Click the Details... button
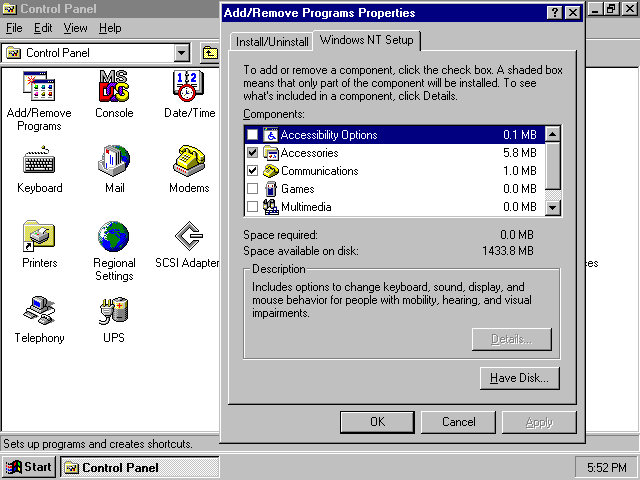The width and height of the screenshot is (640, 480). 511,339
